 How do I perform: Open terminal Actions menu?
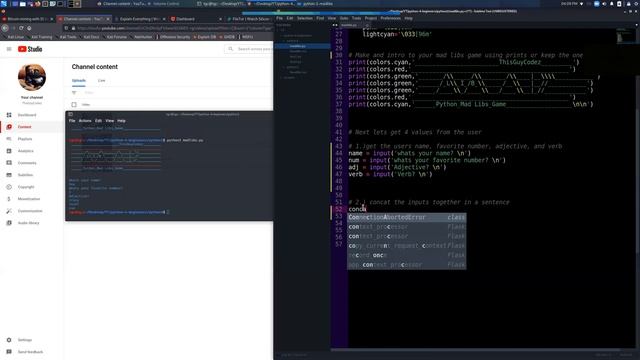pyautogui.click(x=85, y=121)
